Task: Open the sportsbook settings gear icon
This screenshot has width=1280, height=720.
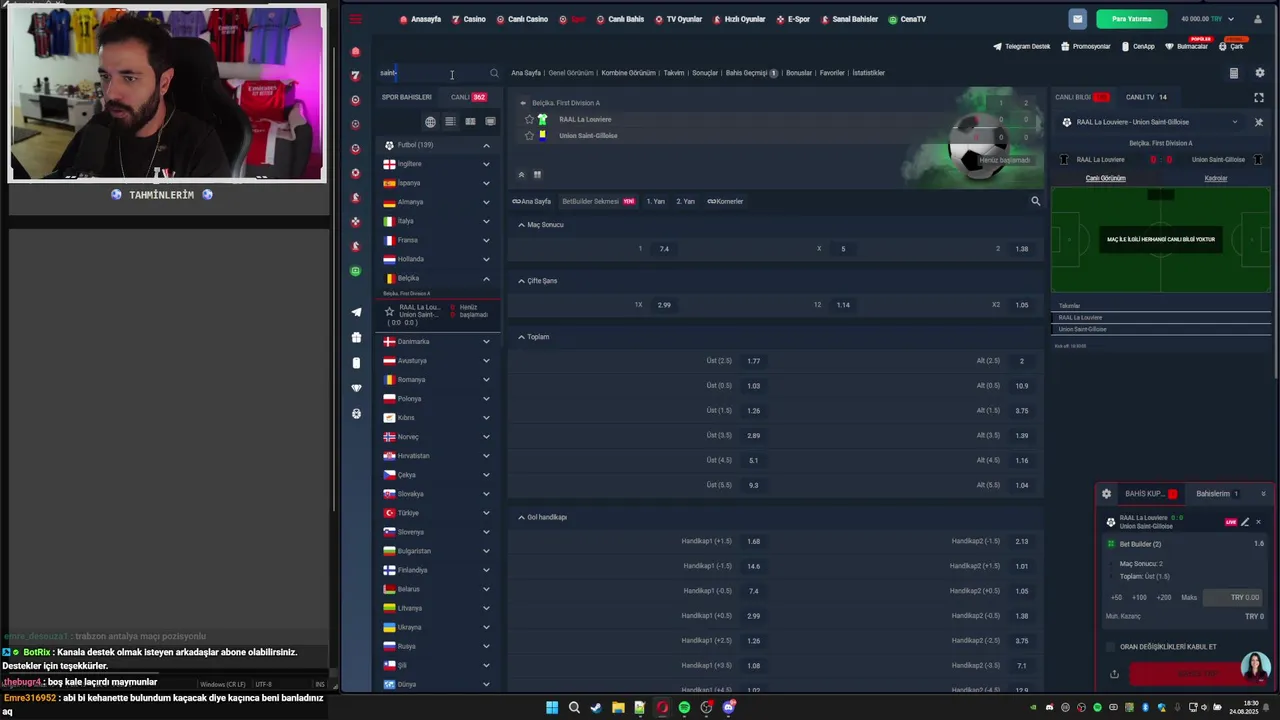Action: click(x=1259, y=73)
